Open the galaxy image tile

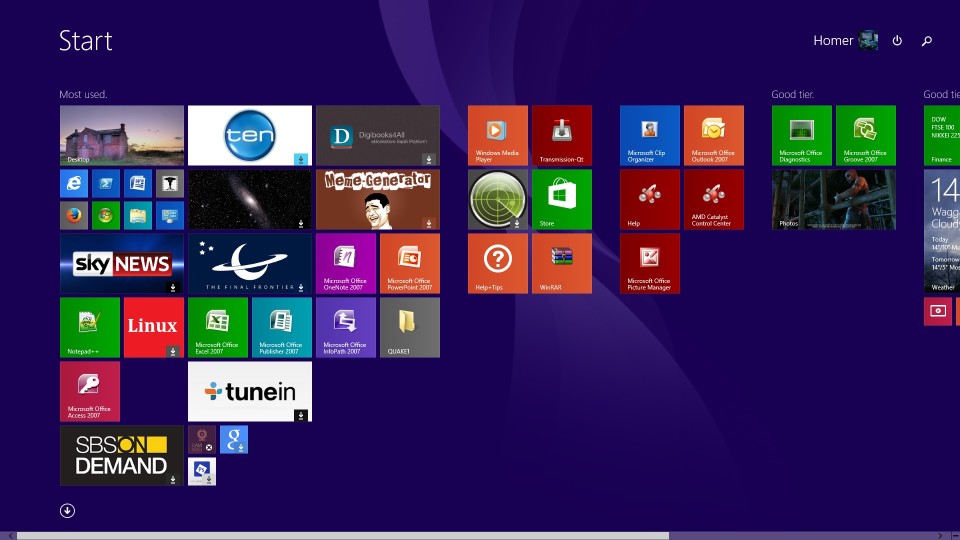point(250,200)
